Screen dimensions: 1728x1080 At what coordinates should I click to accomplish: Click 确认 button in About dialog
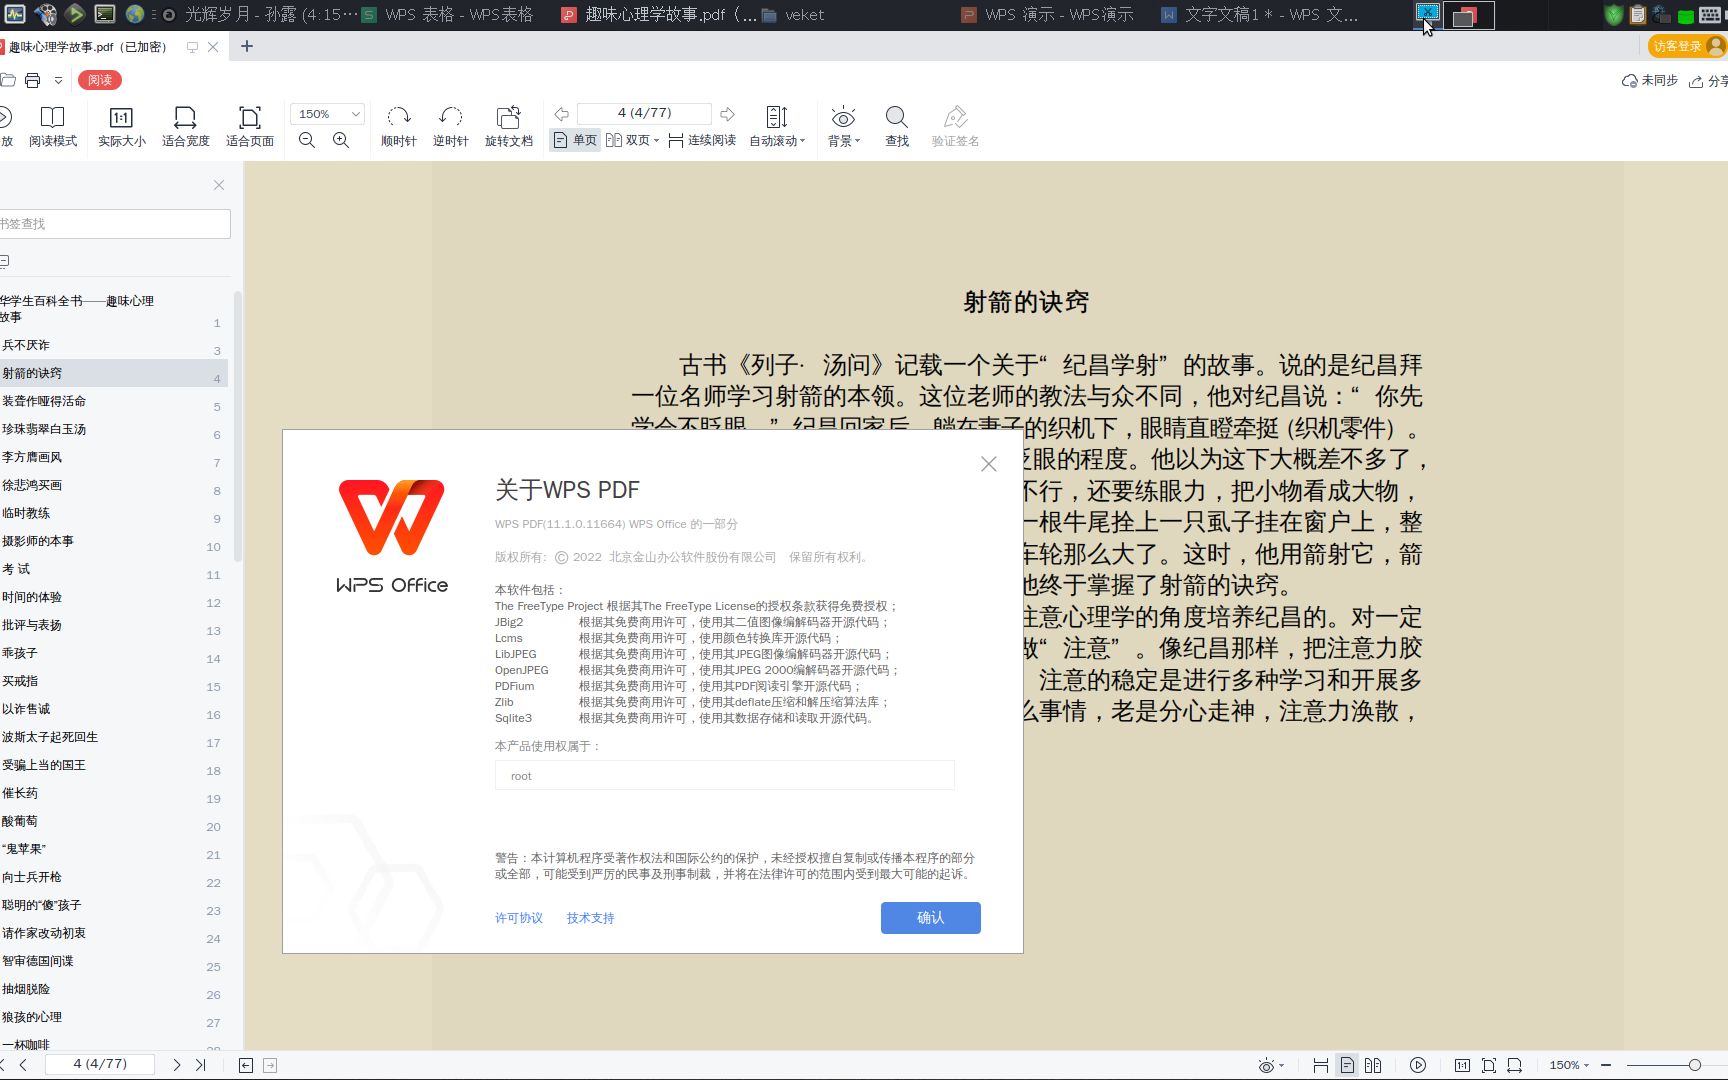coord(931,918)
